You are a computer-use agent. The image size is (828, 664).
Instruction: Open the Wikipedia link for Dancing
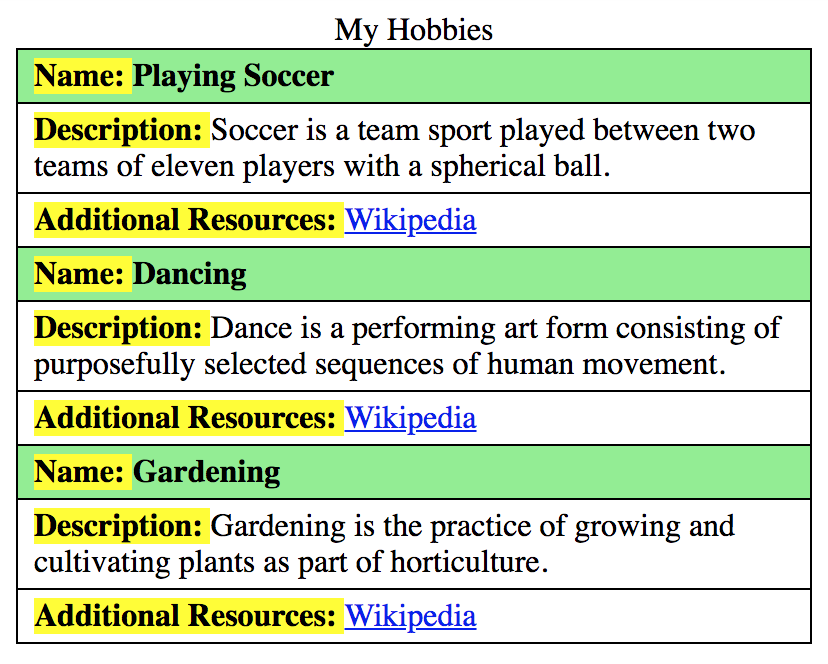pyautogui.click(x=410, y=418)
